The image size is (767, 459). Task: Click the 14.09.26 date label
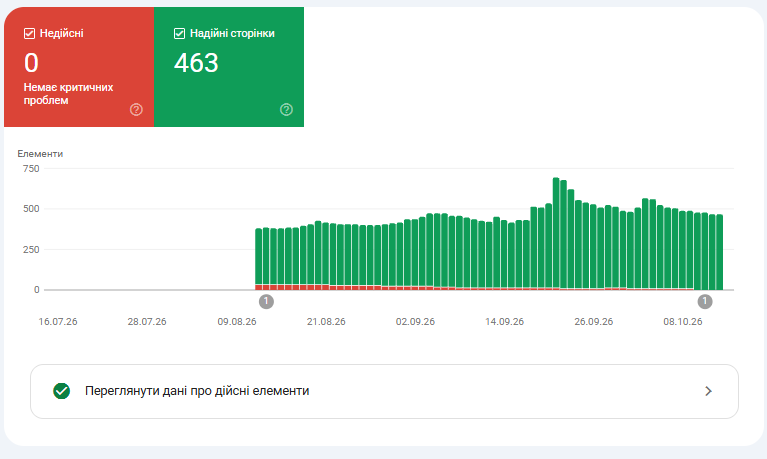coord(504,321)
